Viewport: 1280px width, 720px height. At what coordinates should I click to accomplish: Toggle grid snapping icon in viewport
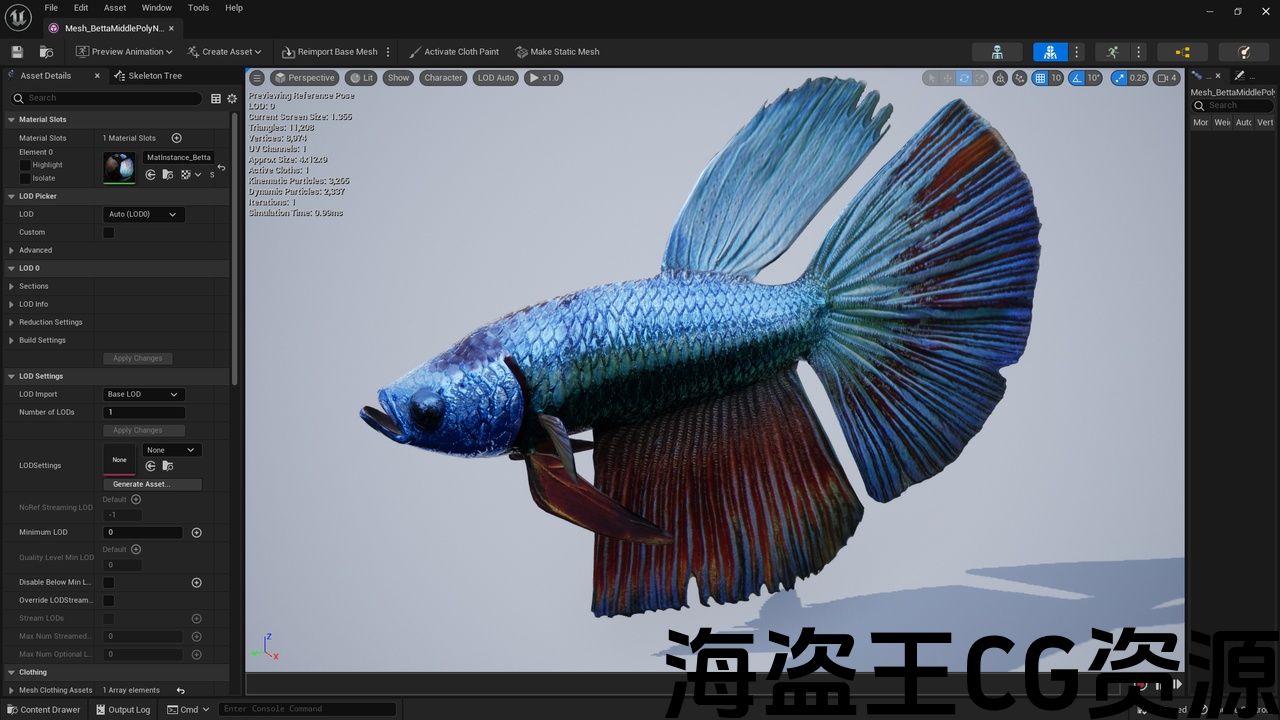click(1040, 78)
